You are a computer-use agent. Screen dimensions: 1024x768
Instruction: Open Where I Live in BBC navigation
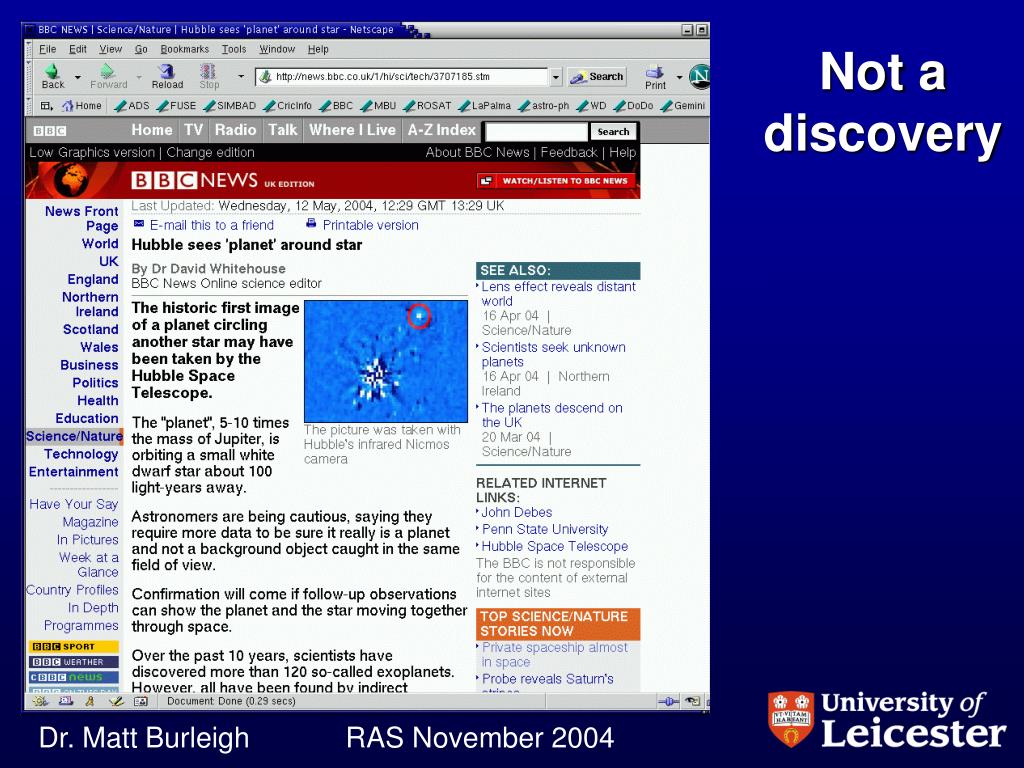pos(352,130)
